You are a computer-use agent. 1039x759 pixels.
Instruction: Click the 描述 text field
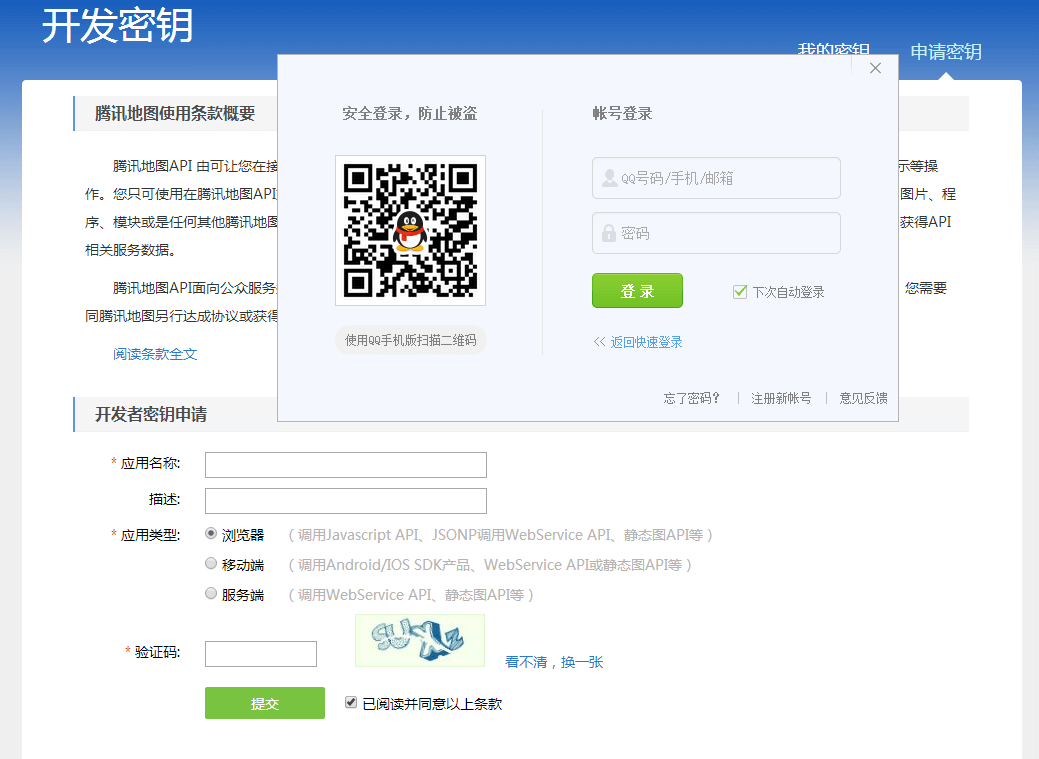click(346, 500)
